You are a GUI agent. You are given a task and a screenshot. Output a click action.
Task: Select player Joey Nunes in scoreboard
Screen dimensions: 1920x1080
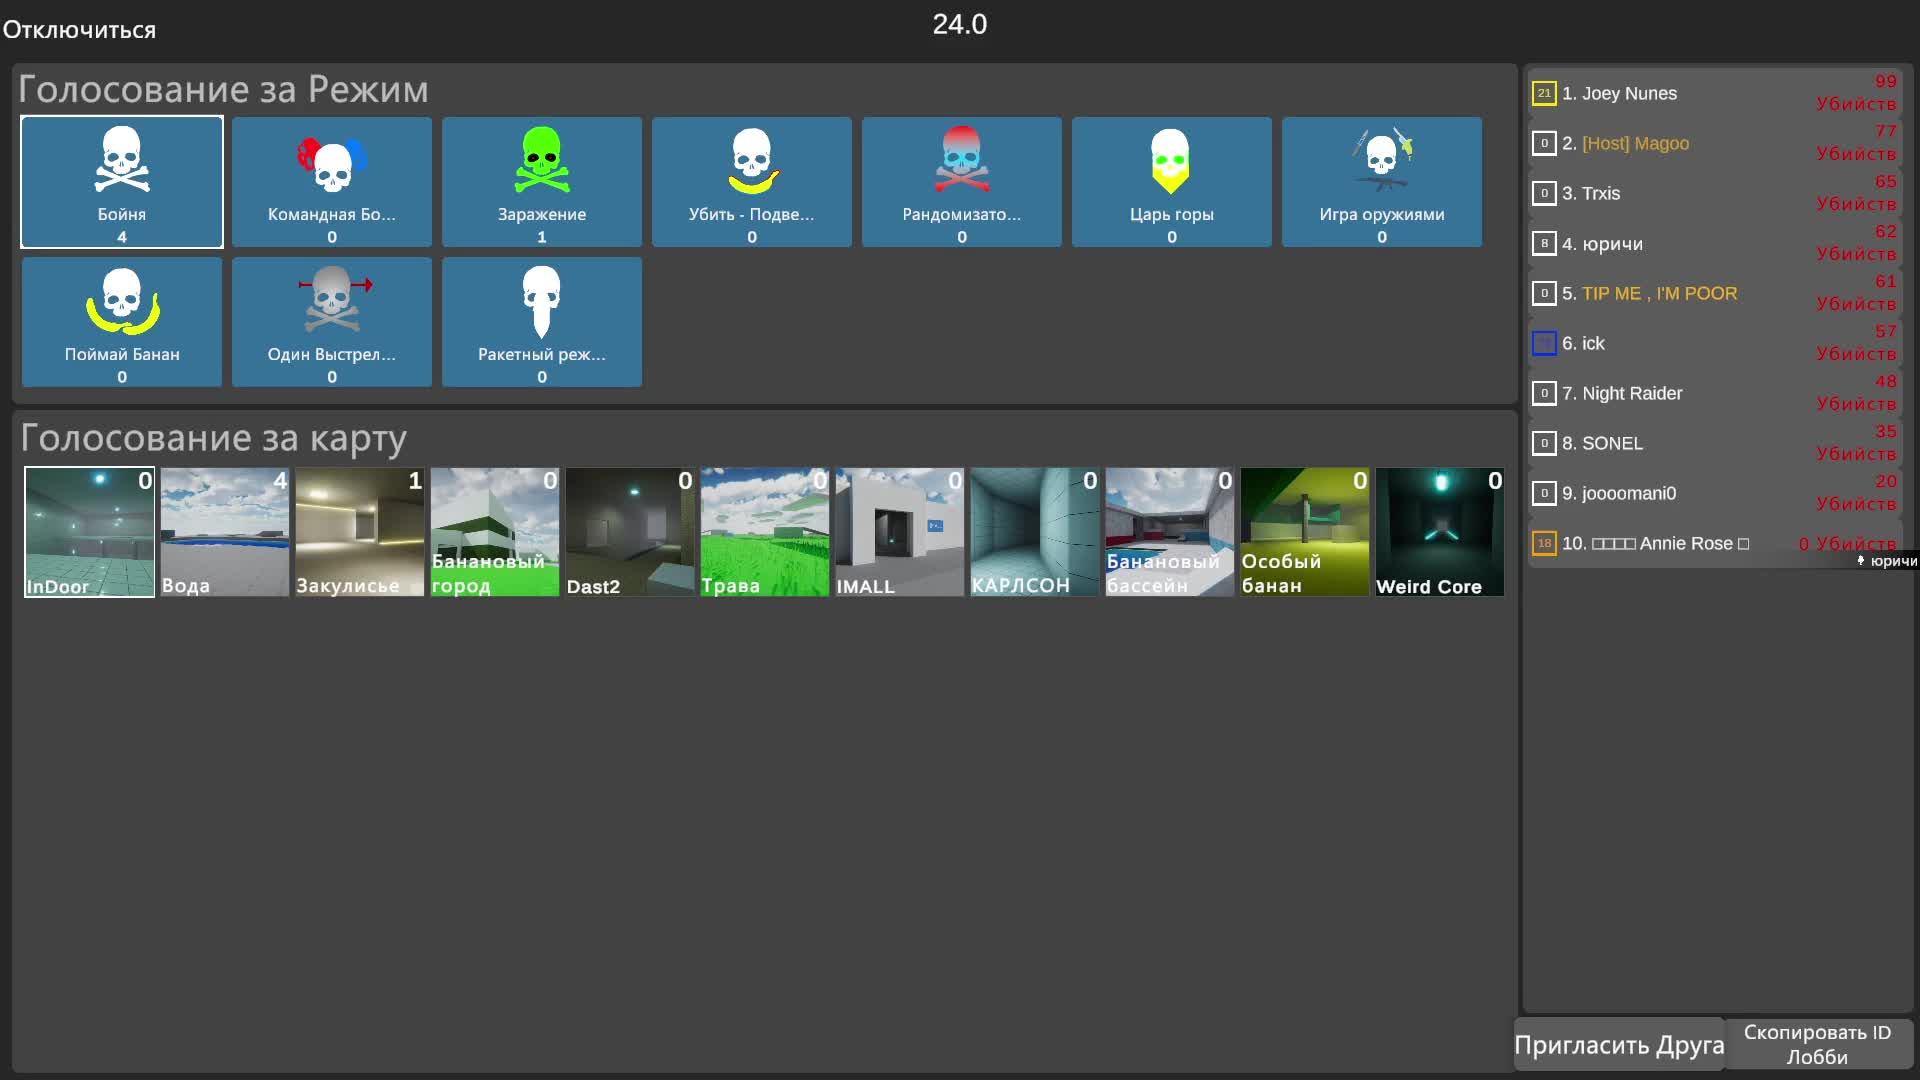(x=1629, y=93)
